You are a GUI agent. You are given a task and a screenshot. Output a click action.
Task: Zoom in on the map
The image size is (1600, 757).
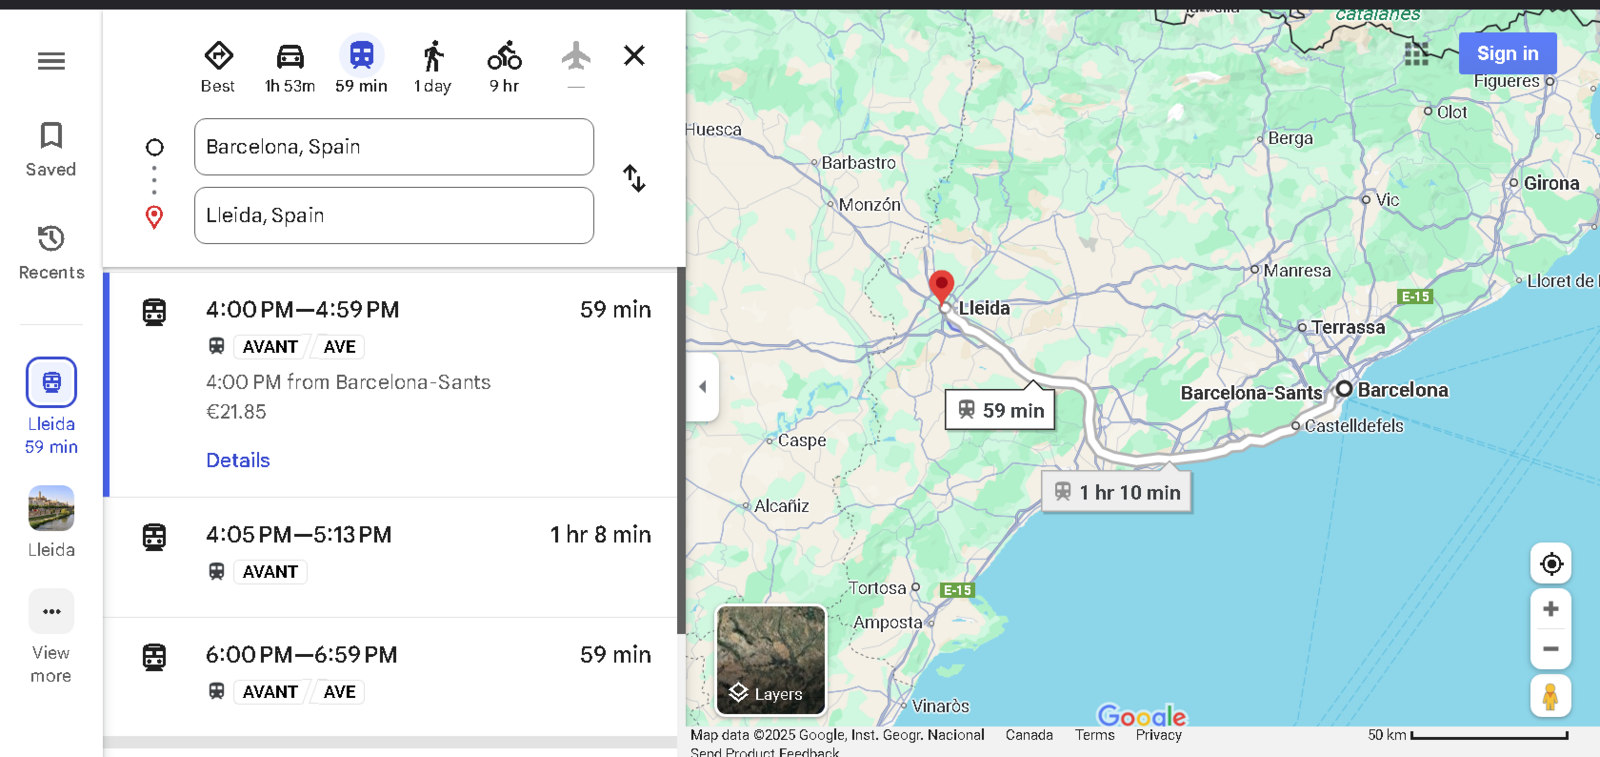pyautogui.click(x=1551, y=609)
